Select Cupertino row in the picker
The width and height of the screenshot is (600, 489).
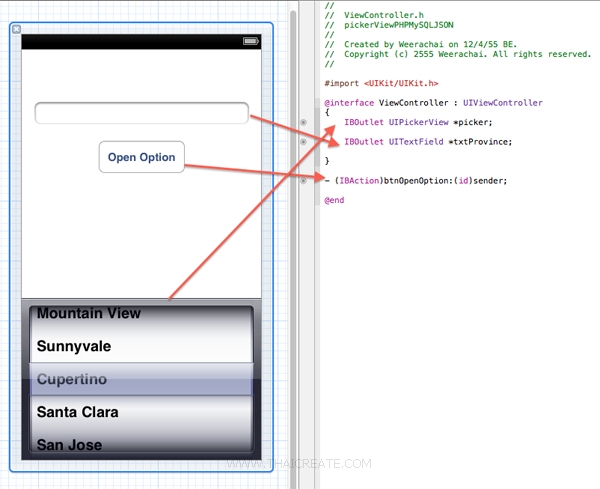click(x=141, y=379)
